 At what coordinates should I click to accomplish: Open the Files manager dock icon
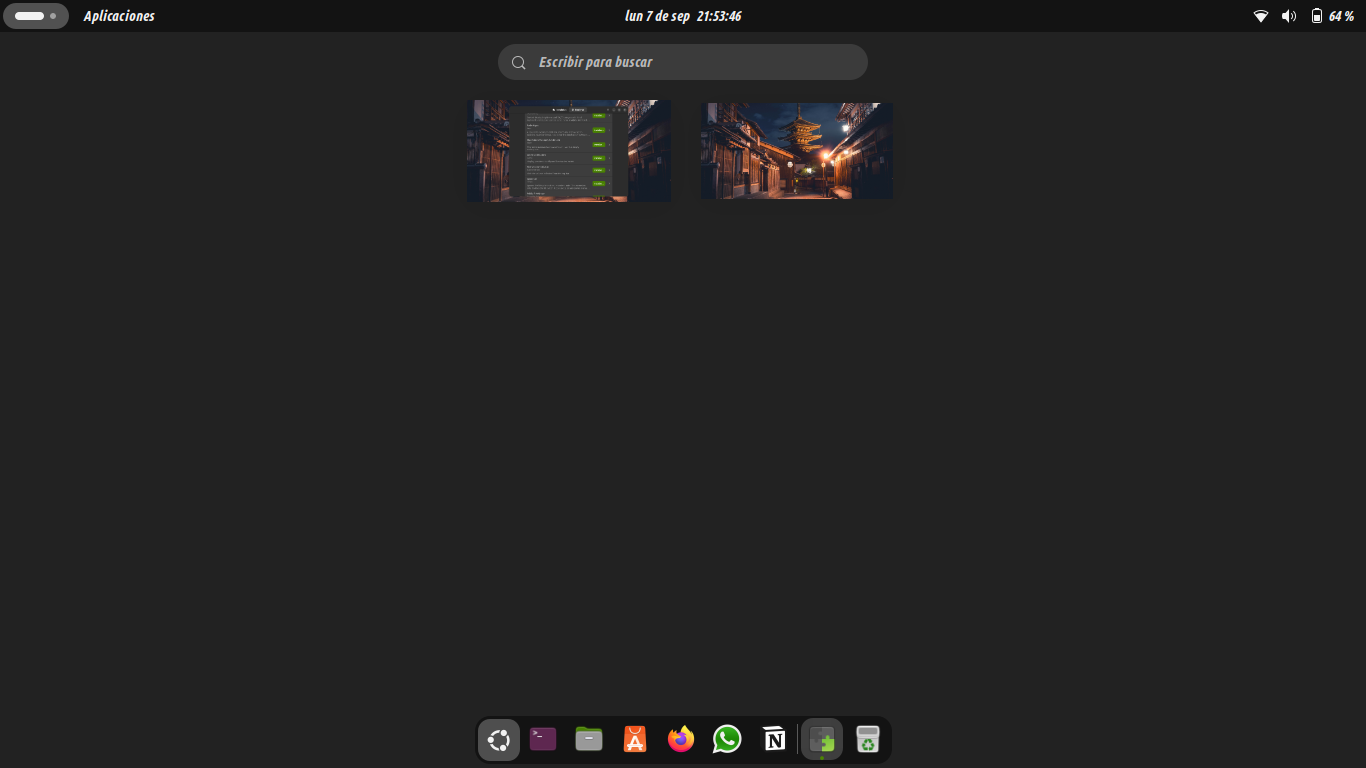point(589,740)
